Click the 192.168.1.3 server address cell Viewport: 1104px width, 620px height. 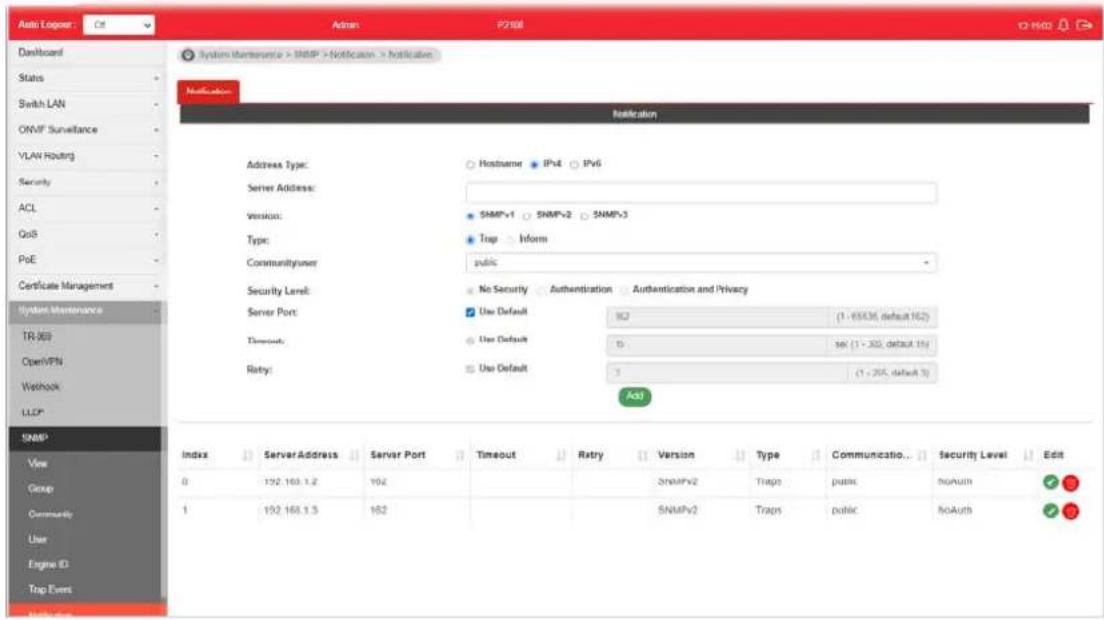point(291,510)
